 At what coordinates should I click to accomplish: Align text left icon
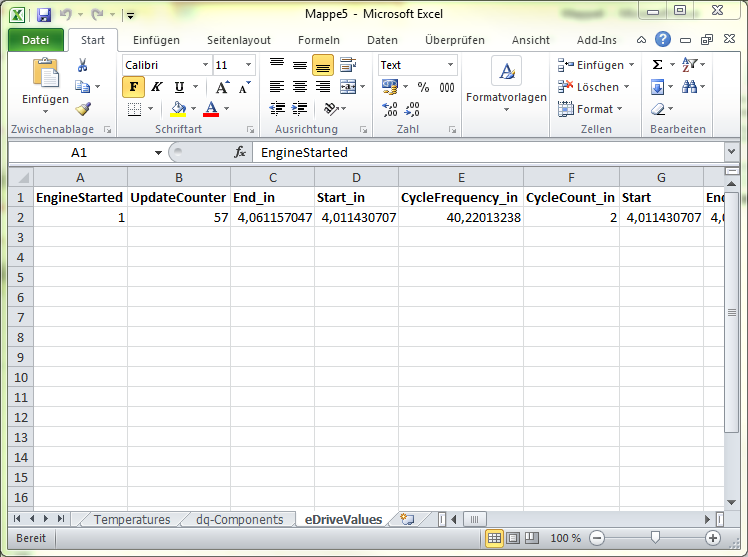pyautogui.click(x=277, y=87)
